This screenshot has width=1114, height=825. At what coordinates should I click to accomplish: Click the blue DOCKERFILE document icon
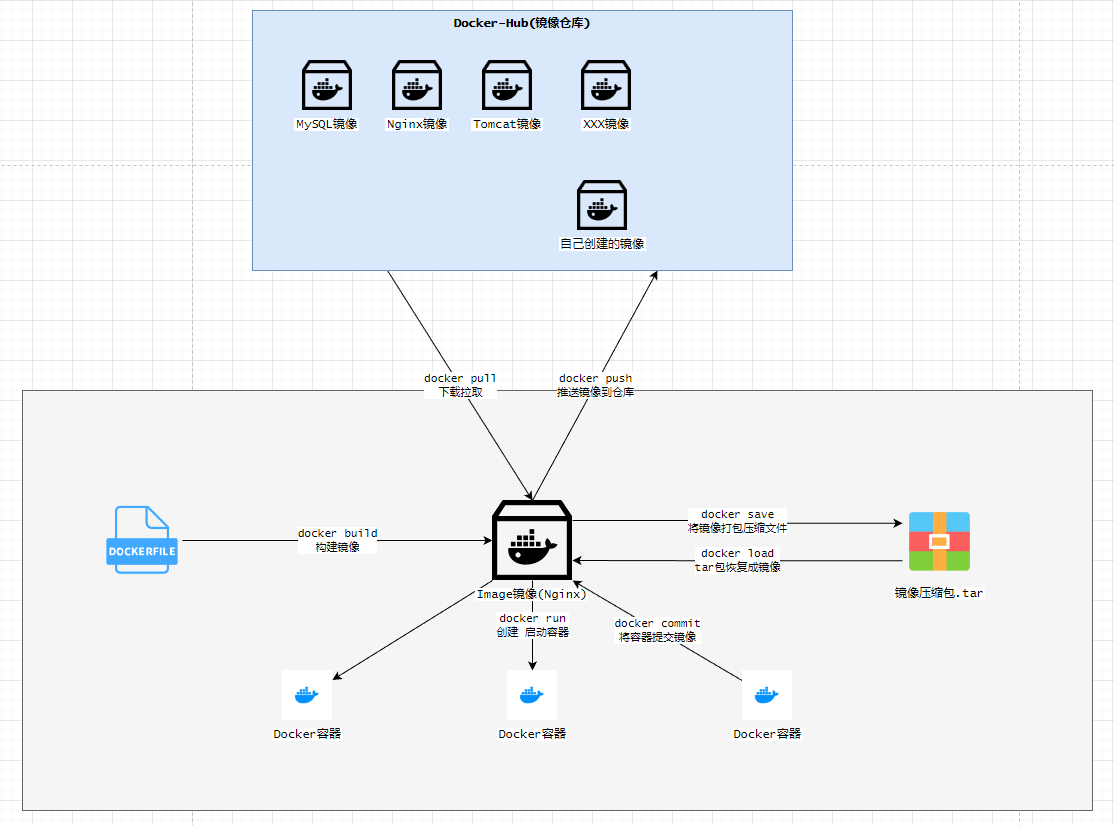pos(142,540)
